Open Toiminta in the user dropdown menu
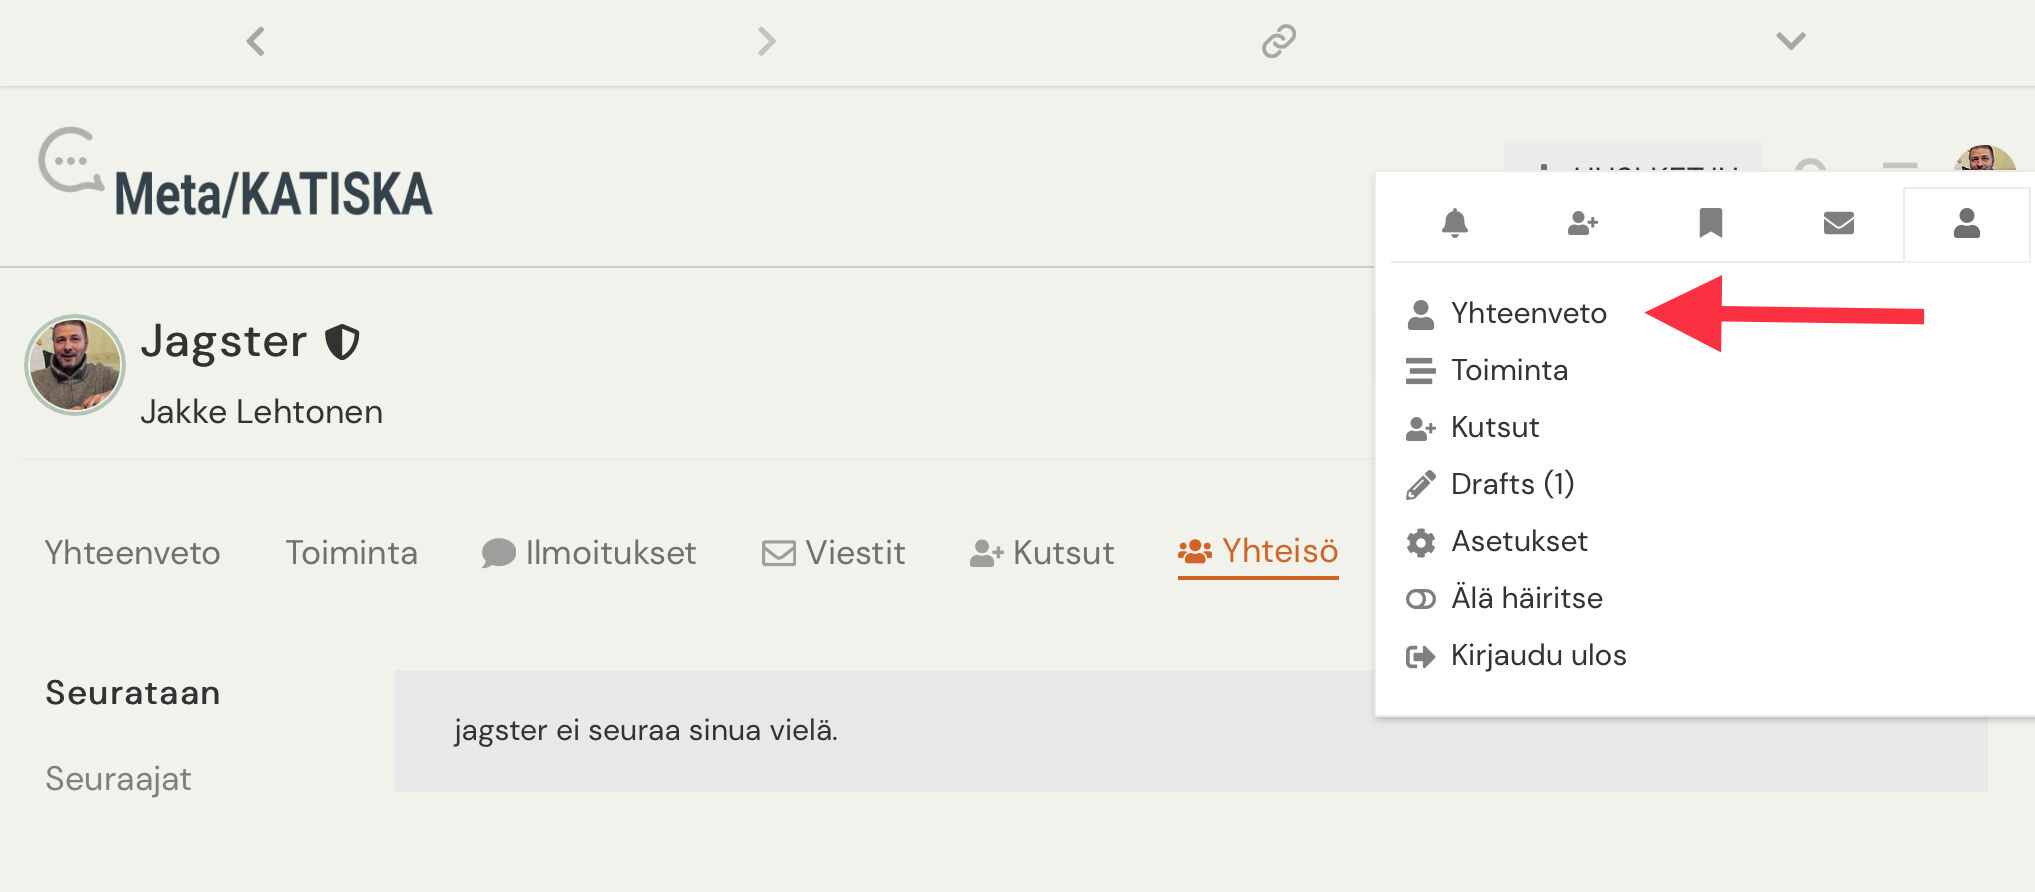This screenshot has width=2035, height=892. coord(1508,370)
